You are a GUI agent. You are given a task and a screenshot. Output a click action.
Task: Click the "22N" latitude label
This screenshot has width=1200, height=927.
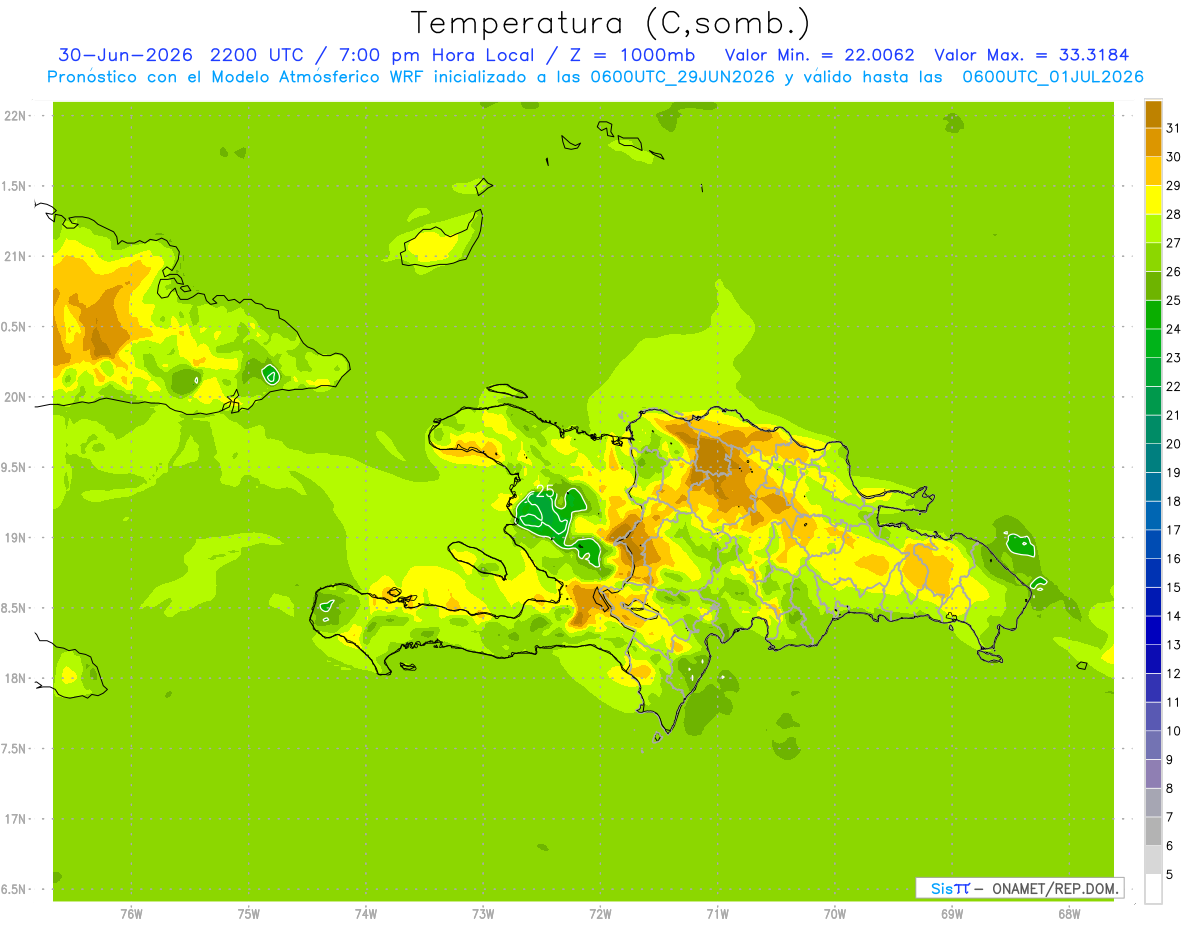(14, 116)
